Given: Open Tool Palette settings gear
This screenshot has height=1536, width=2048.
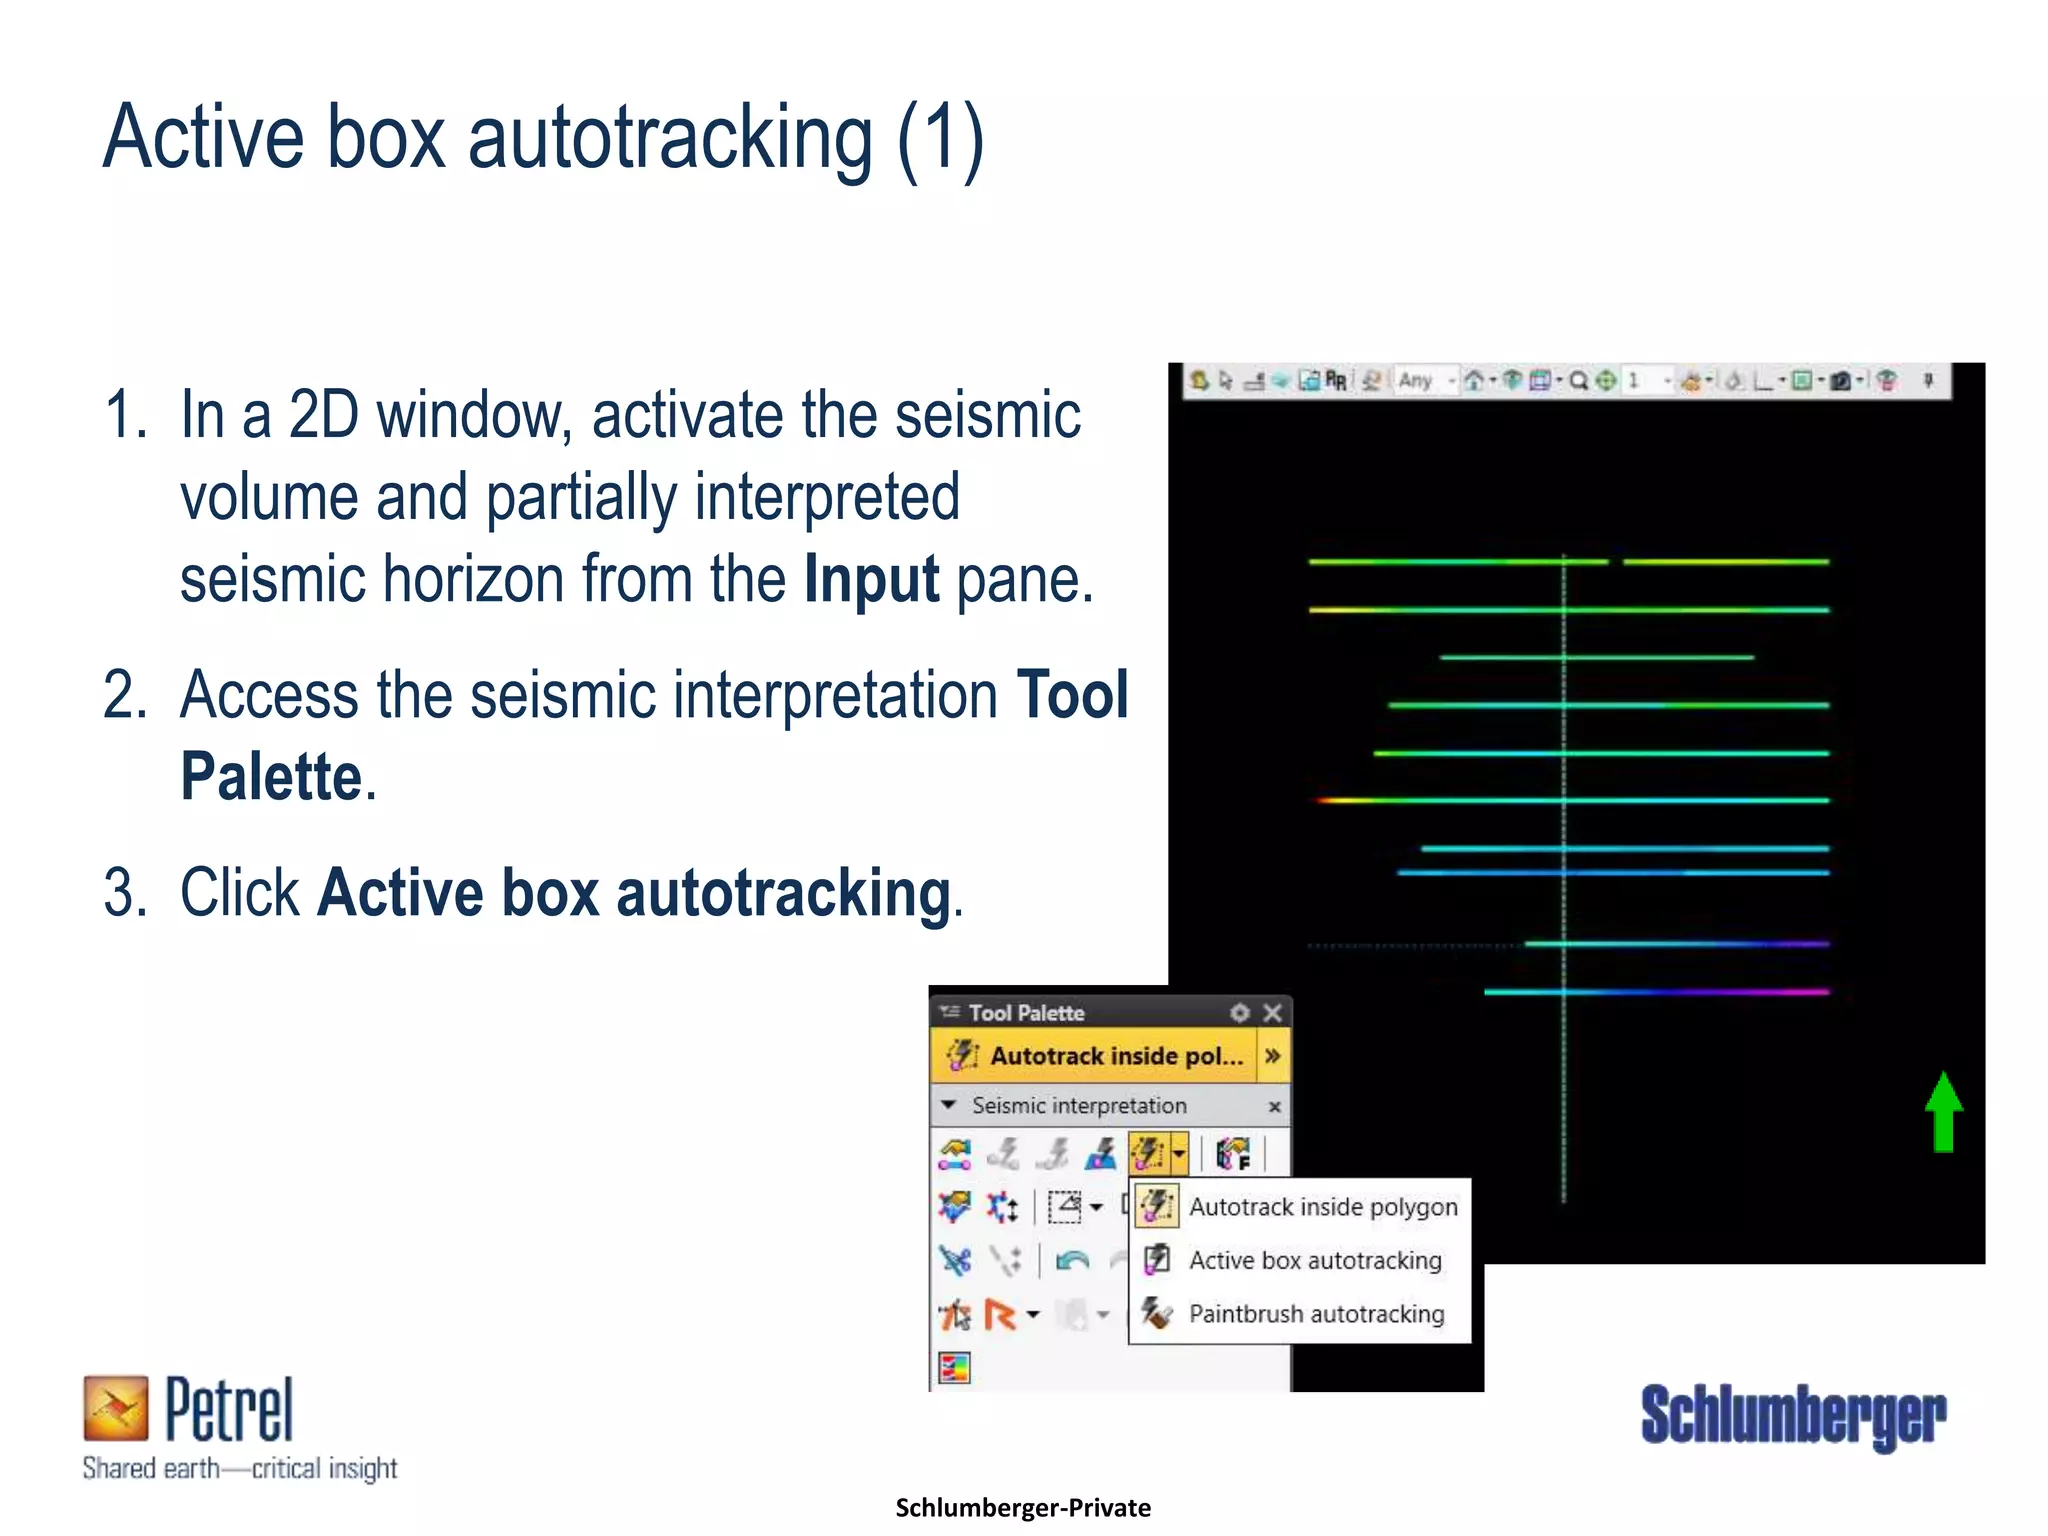Looking at the screenshot, I should pos(1240,1013).
